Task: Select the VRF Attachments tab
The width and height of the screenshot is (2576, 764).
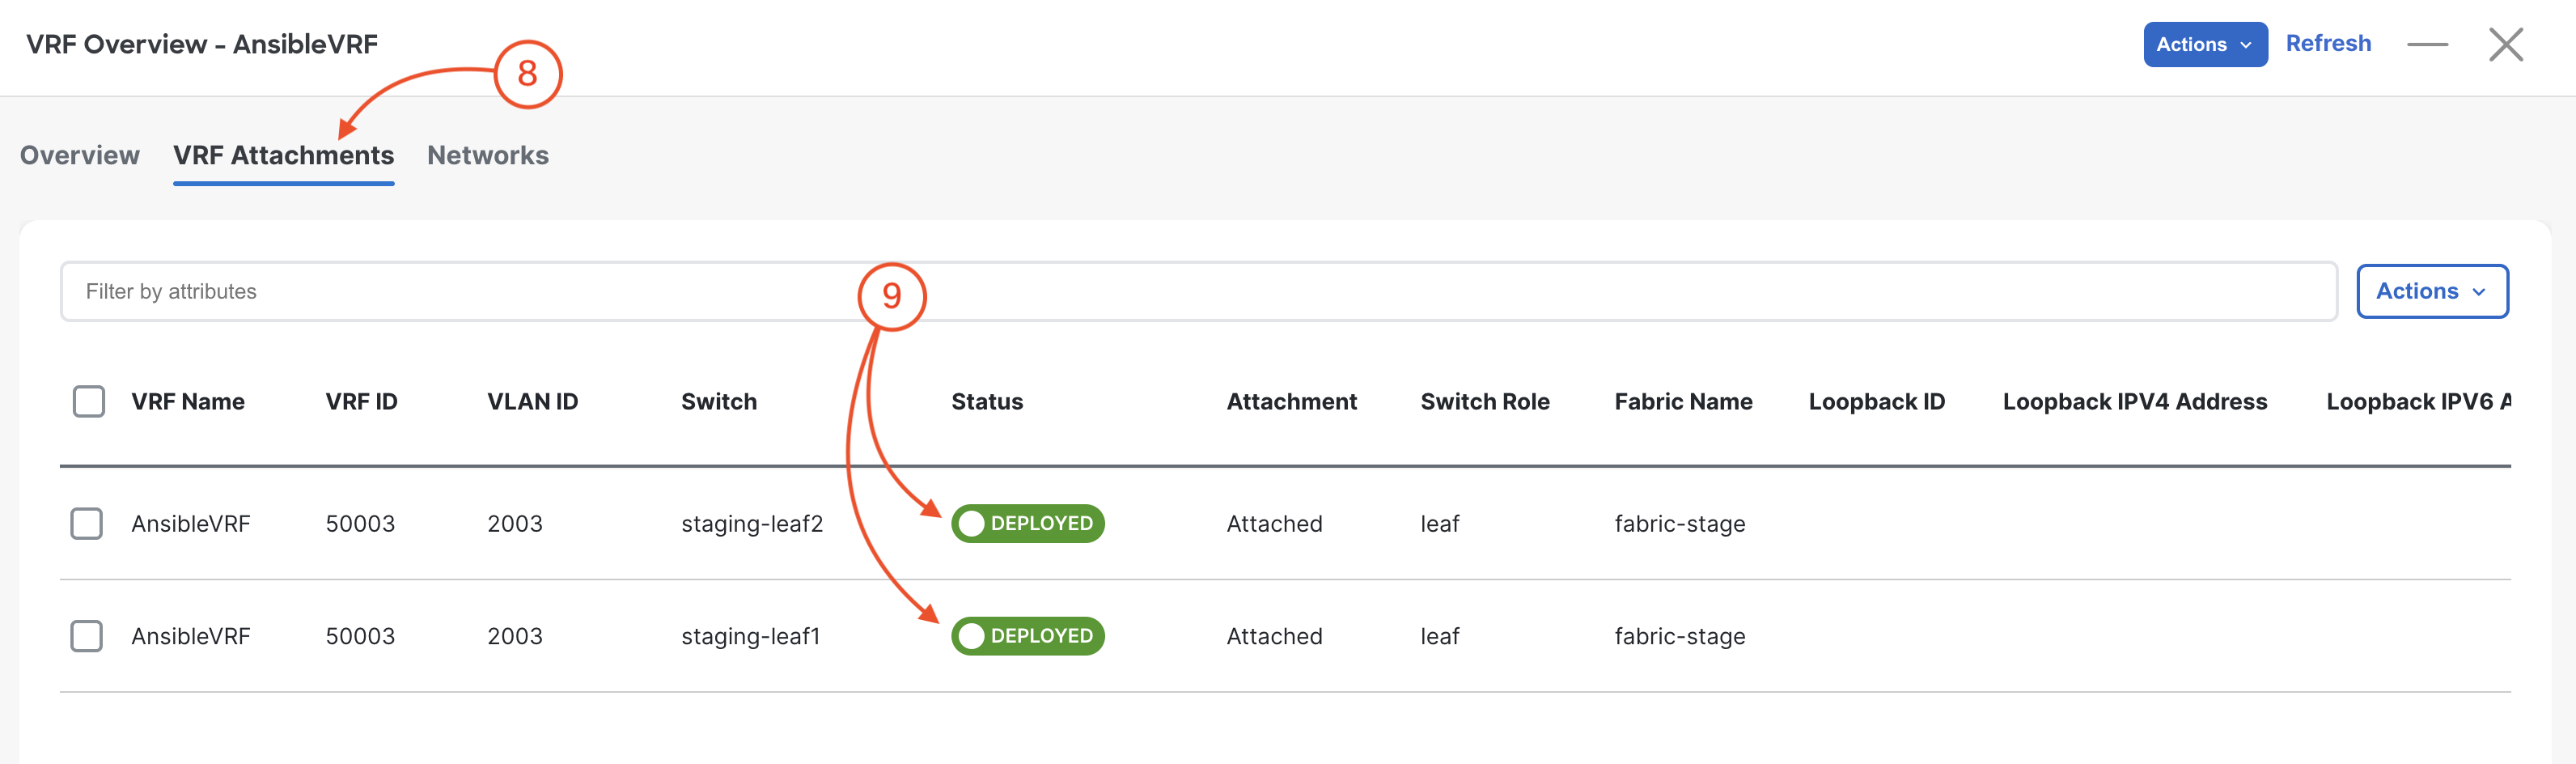Action: click(283, 155)
